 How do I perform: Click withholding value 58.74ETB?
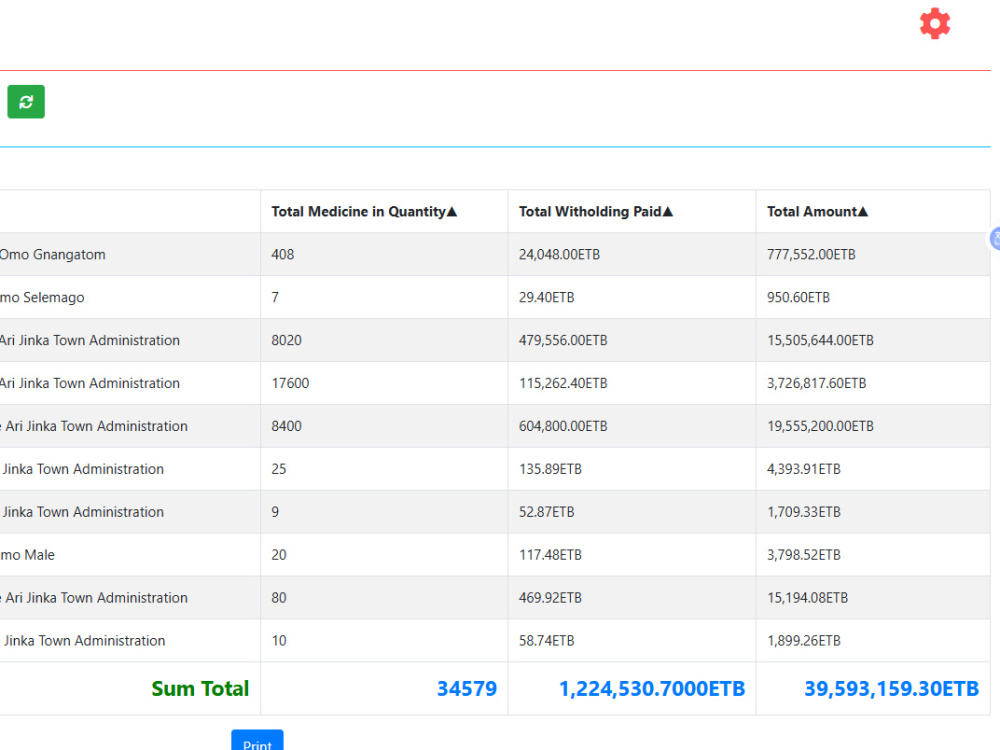547,641
